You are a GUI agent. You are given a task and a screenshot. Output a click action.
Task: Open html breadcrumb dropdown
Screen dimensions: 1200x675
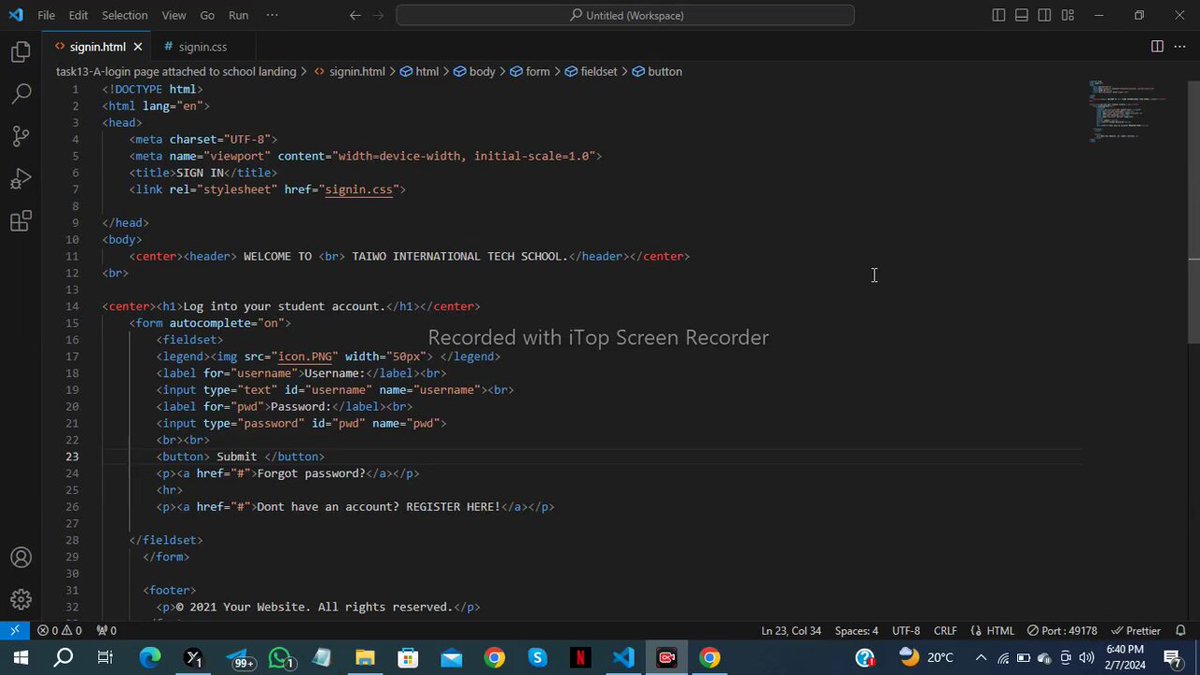tap(419, 72)
